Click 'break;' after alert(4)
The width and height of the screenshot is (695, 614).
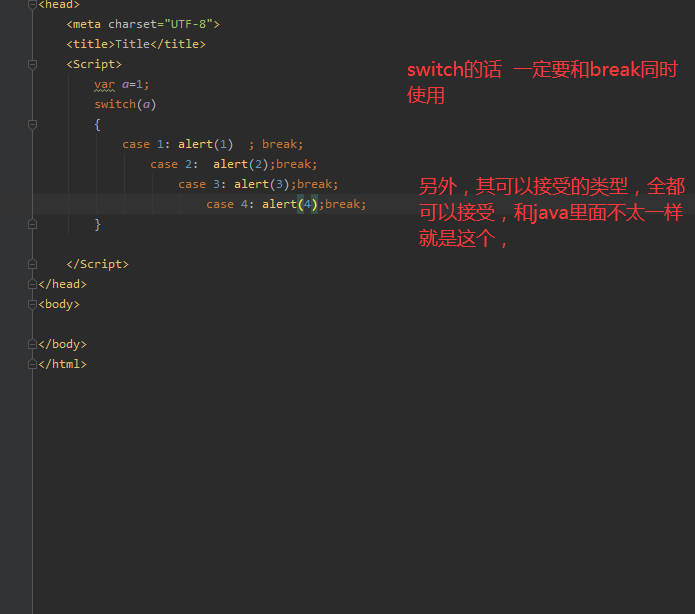click(346, 204)
